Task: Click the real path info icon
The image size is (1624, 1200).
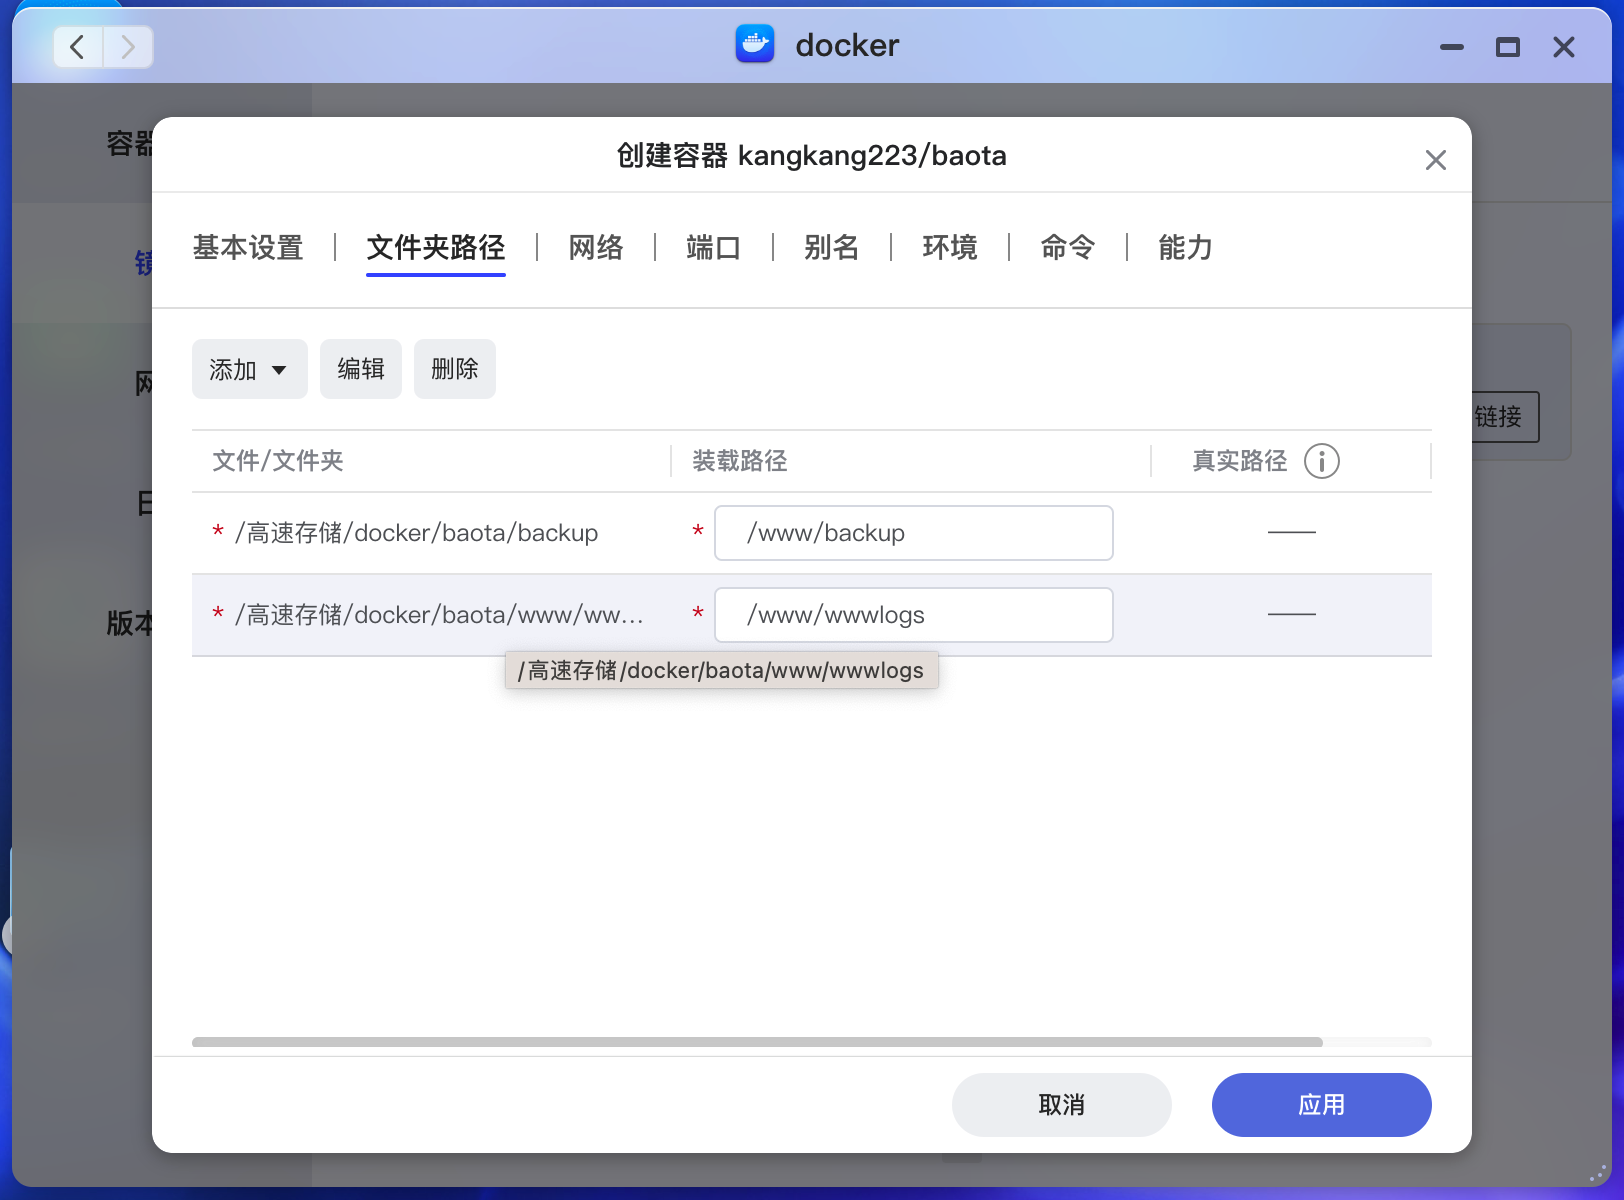Action: pos(1322,461)
